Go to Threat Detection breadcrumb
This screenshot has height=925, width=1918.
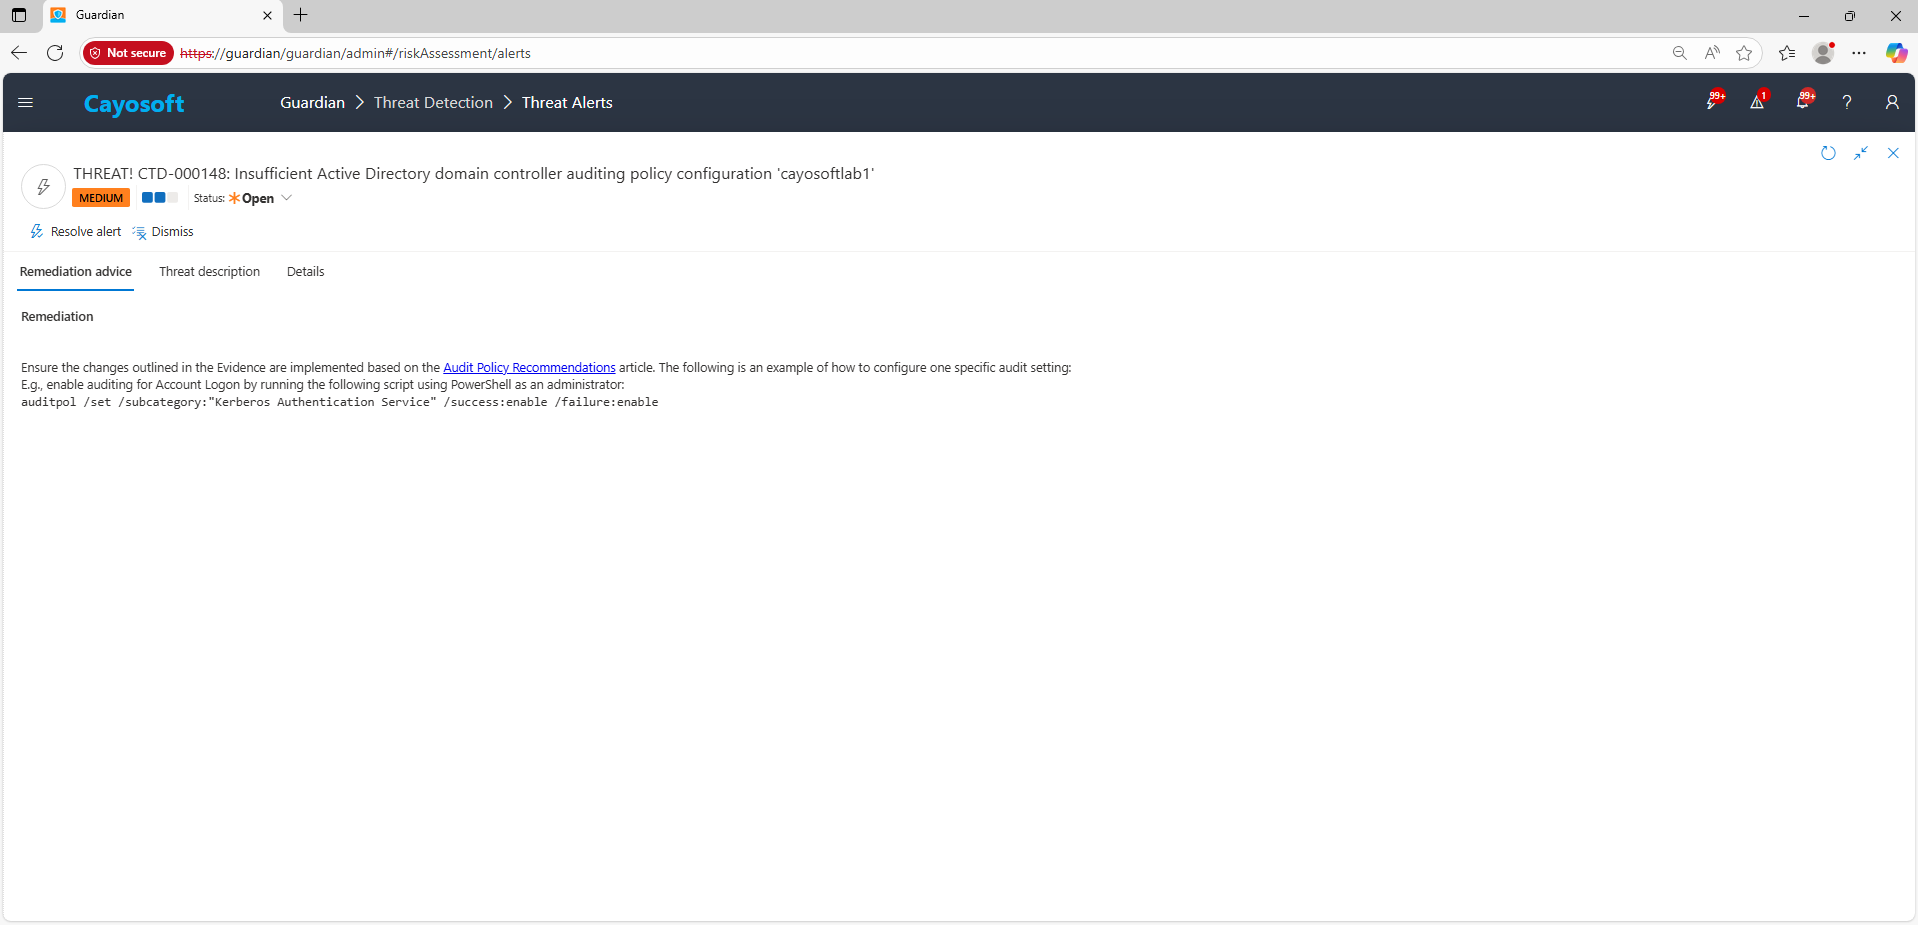(433, 103)
